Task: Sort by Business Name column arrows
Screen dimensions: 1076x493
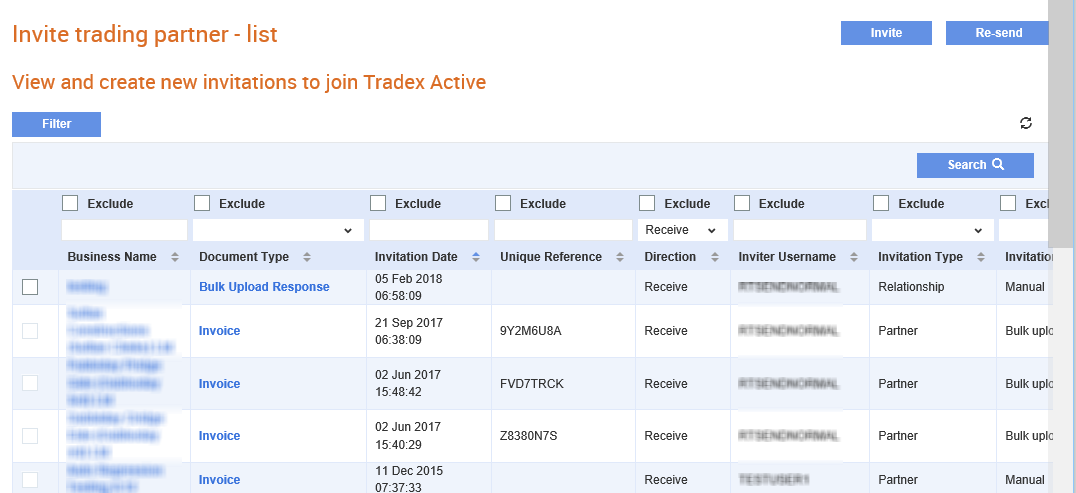Action: tap(175, 257)
